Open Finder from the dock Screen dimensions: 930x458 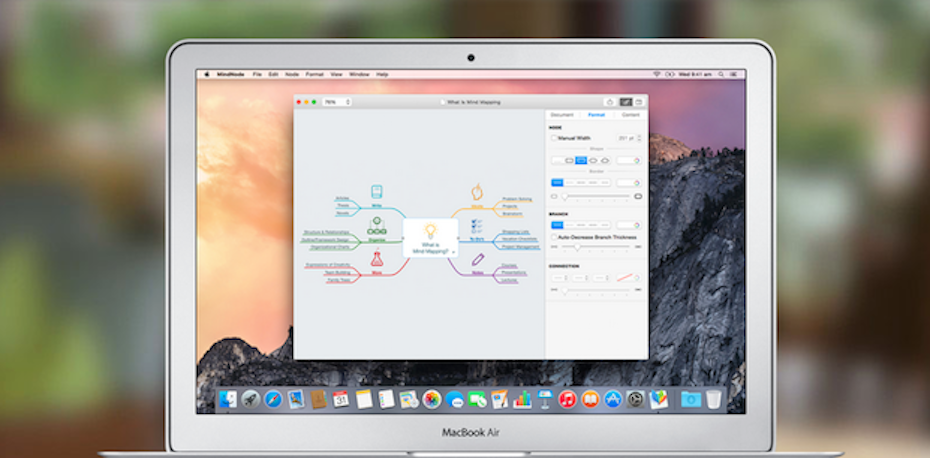click(x=228, y=399)
